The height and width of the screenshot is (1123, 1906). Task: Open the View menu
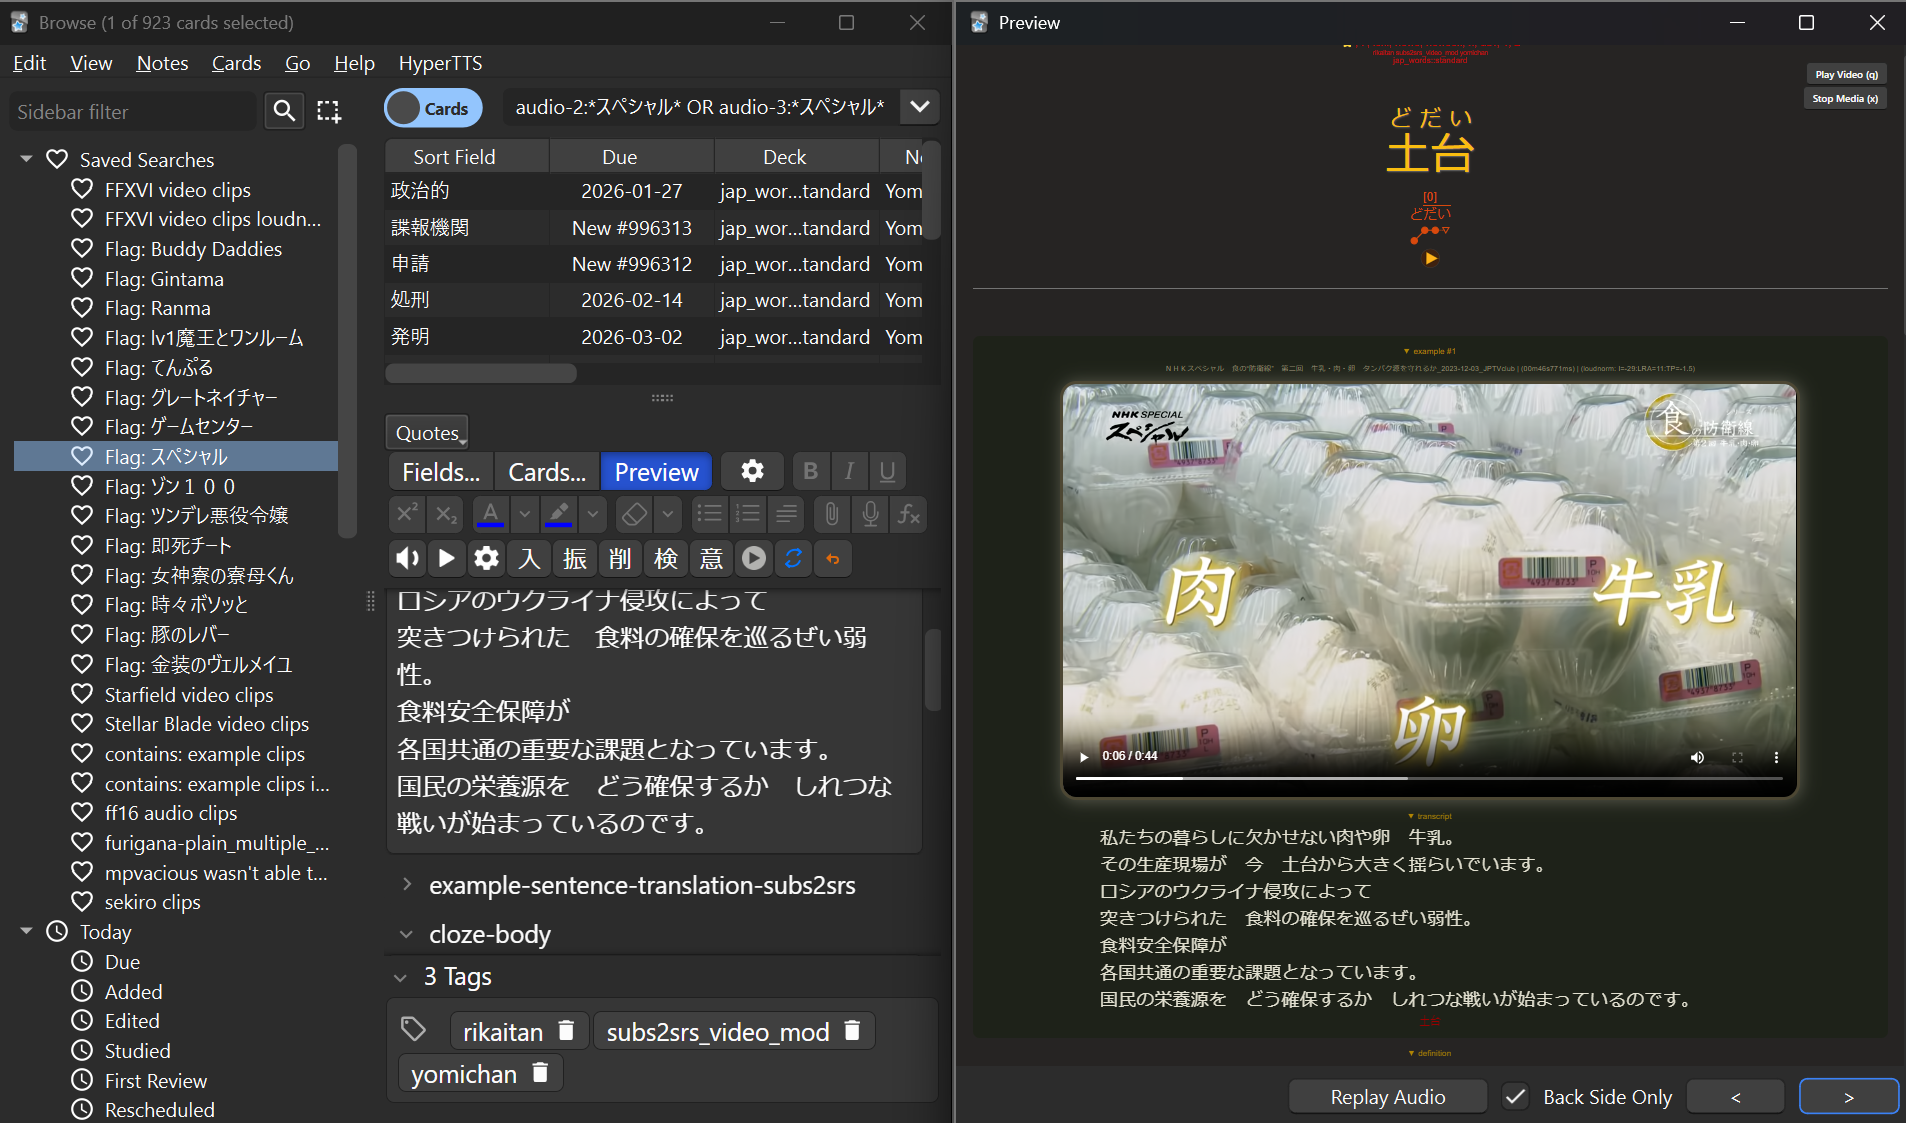[91, 63]
